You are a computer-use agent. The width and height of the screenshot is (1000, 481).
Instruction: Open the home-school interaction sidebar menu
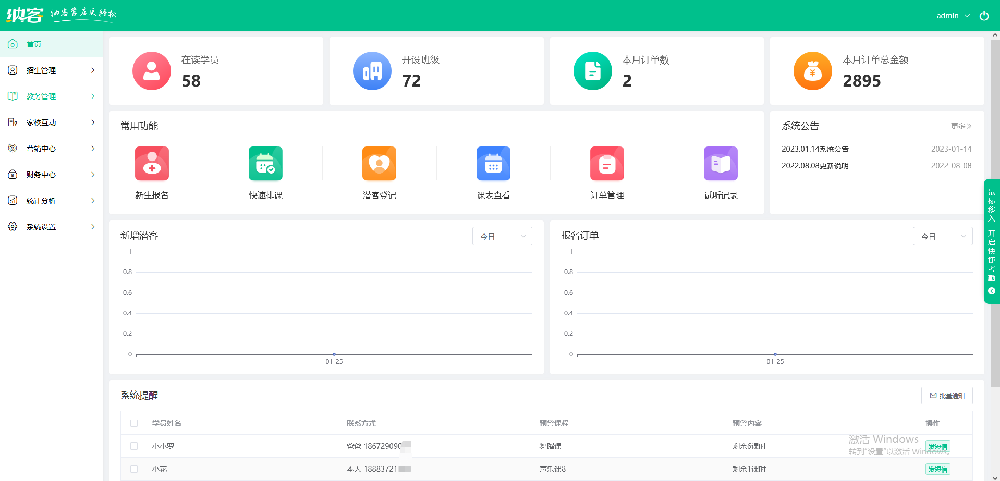coord(51,122)
